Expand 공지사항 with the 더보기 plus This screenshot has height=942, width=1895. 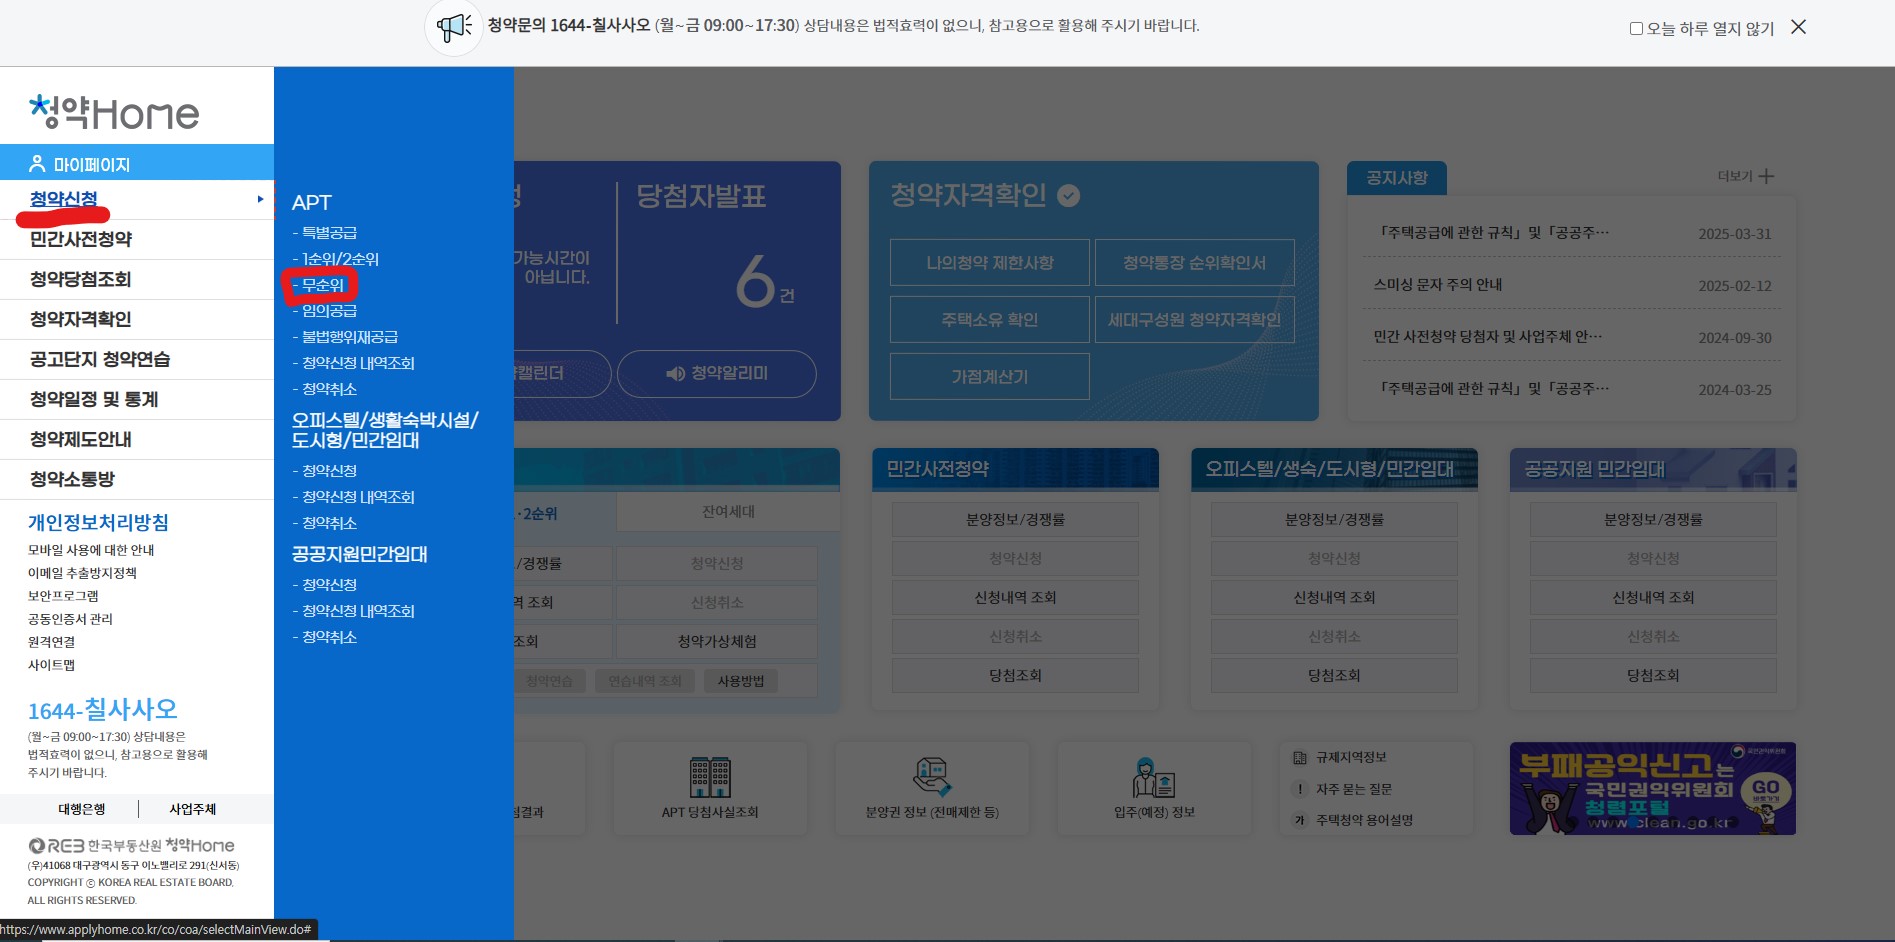[x=1766, y=176]
